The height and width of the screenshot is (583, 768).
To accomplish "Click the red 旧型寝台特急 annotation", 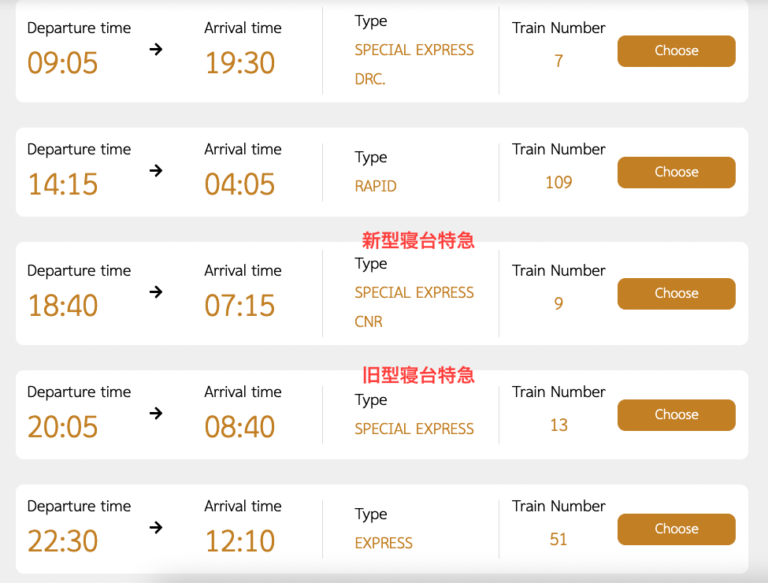I will click(417, 376).
